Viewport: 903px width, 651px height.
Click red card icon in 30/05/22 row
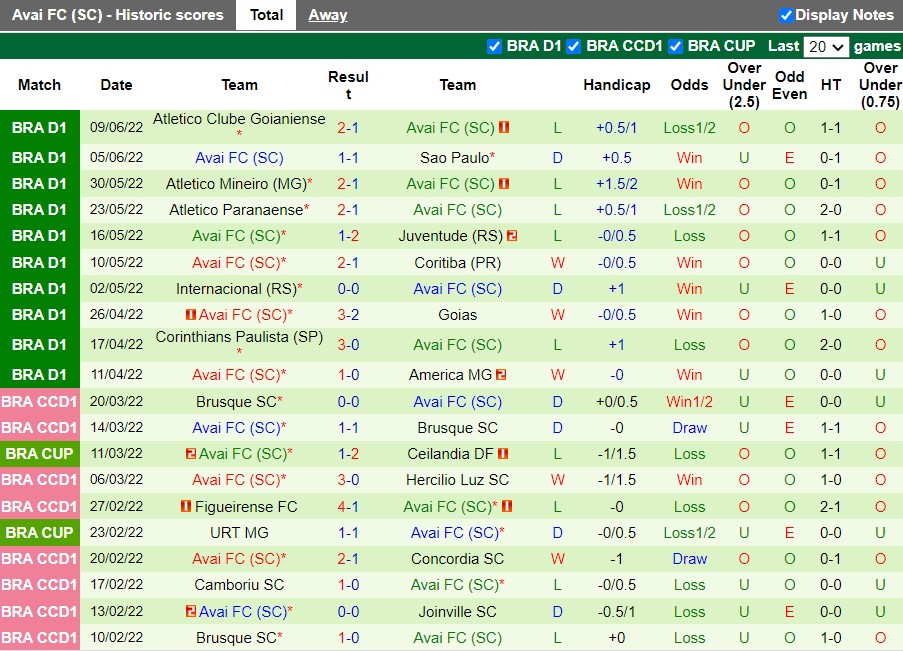pos(504,184)
